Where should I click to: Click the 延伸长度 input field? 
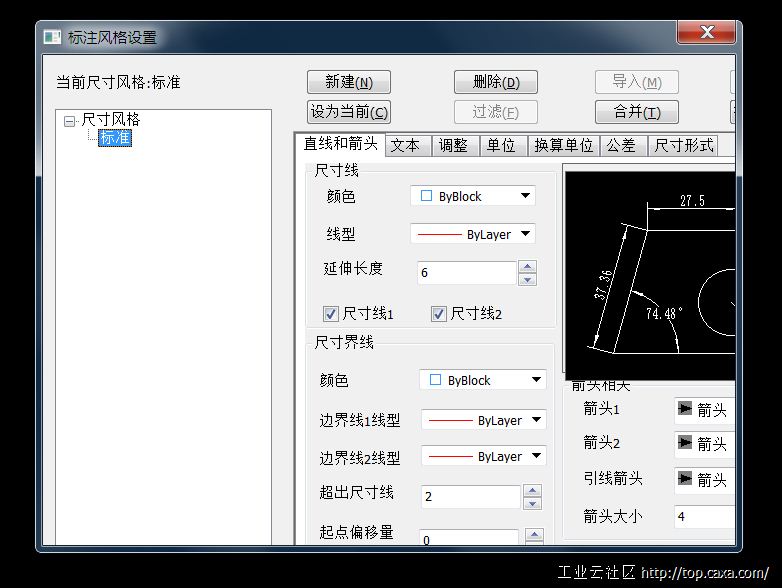tap(467, 272)
